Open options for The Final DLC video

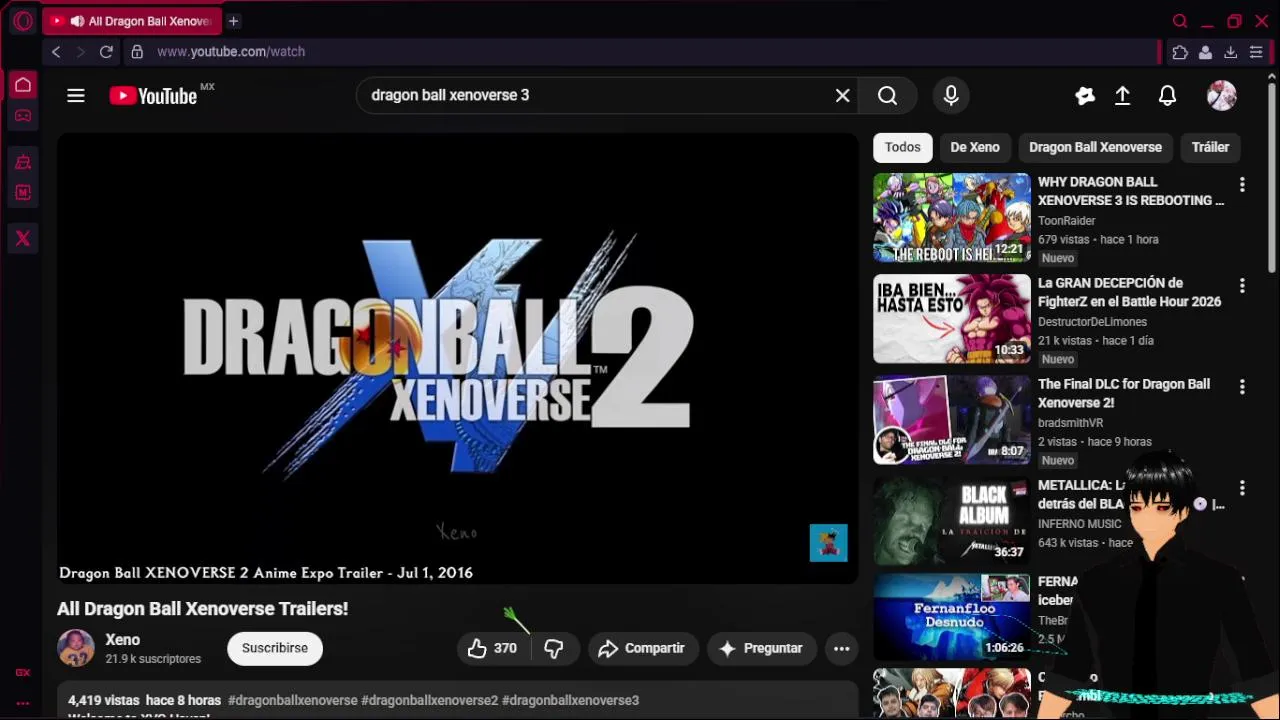pos(1242,387)
